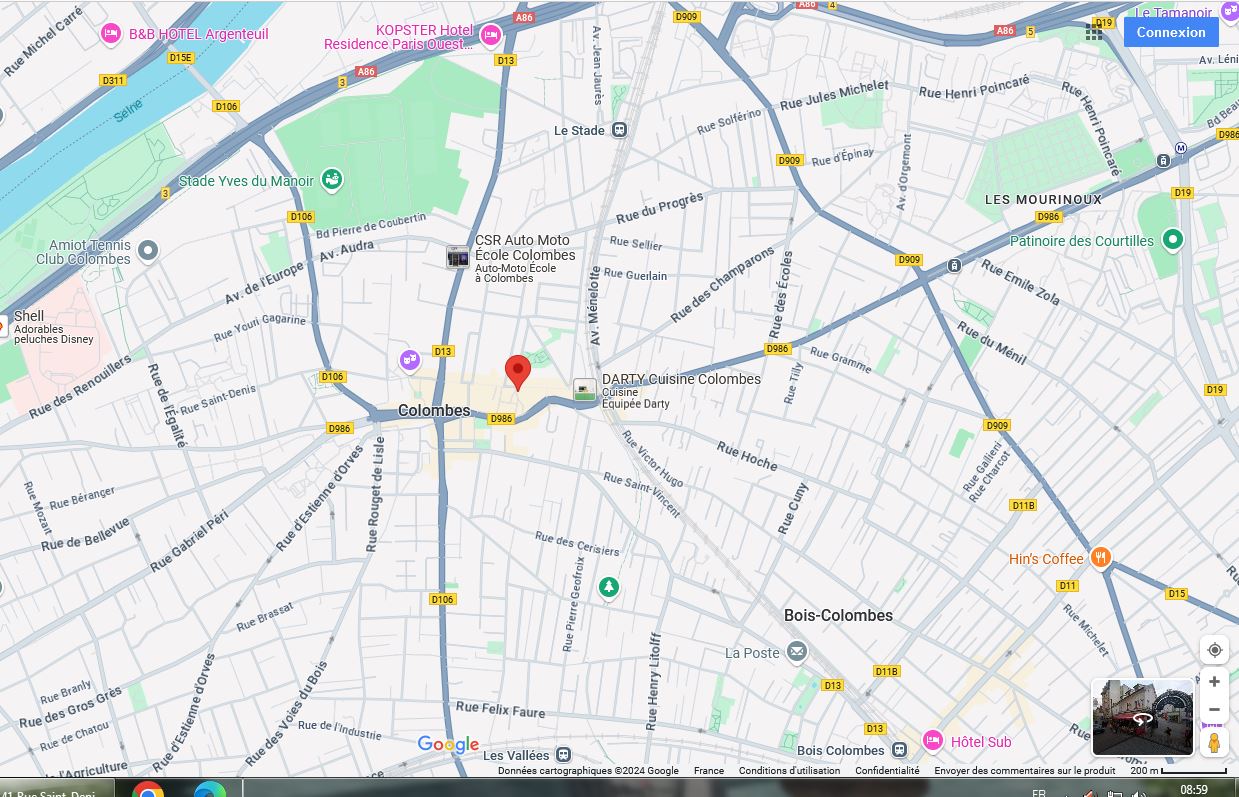The width and height of the screenshot is (1239, 797).
Task: Select the yellow Pegman Street View icon
Action: [1214, 743]
